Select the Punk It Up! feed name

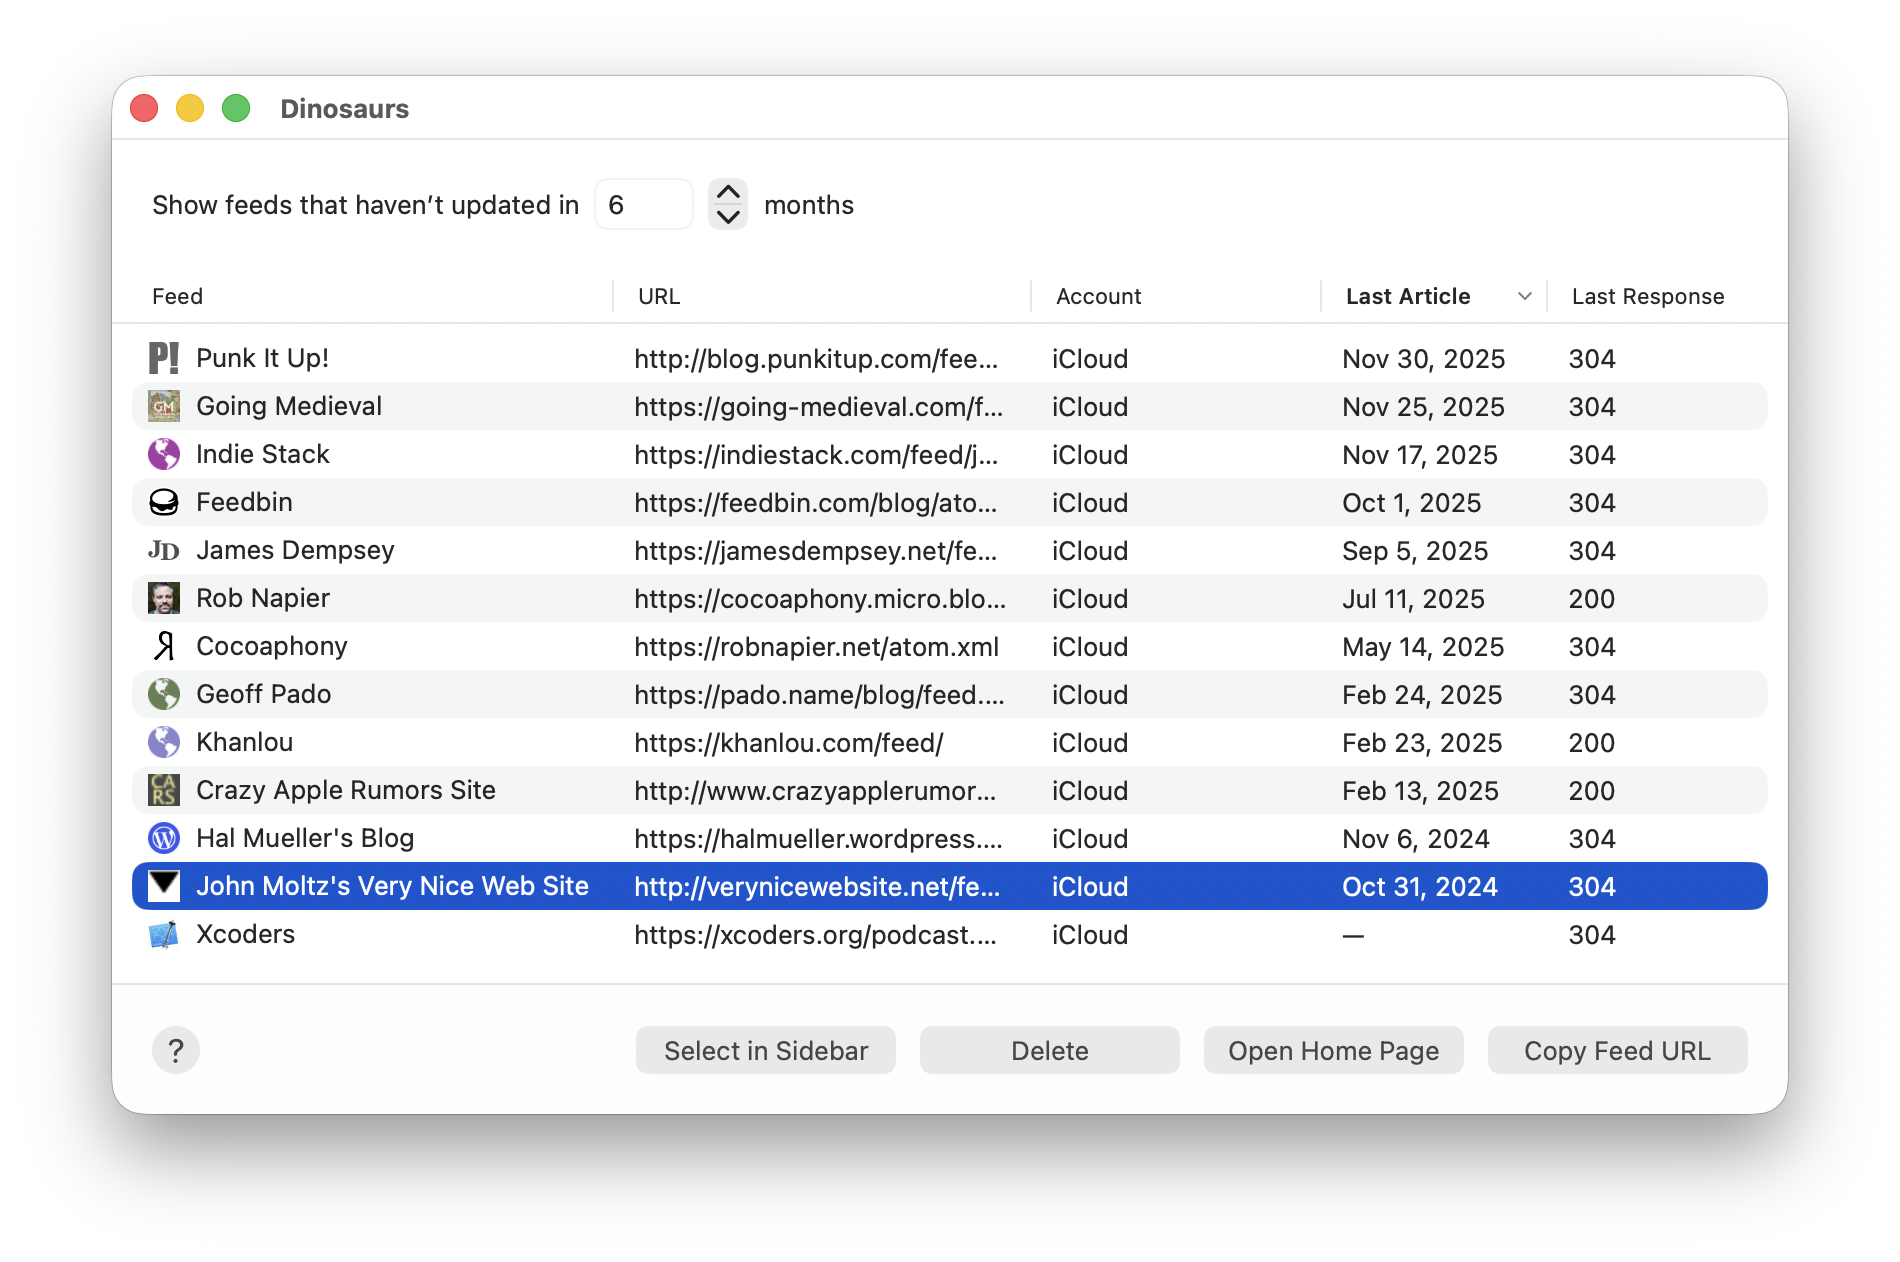pos(262,358)
